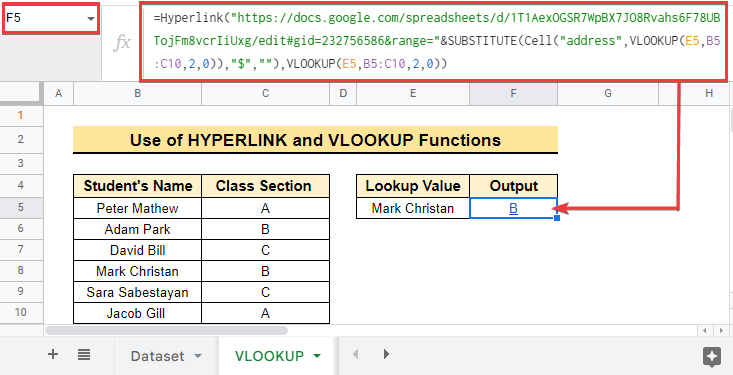Screen dimensions: 733x375
Task: Click the horizontal scrollbar thumb
Action: point(166,331)
